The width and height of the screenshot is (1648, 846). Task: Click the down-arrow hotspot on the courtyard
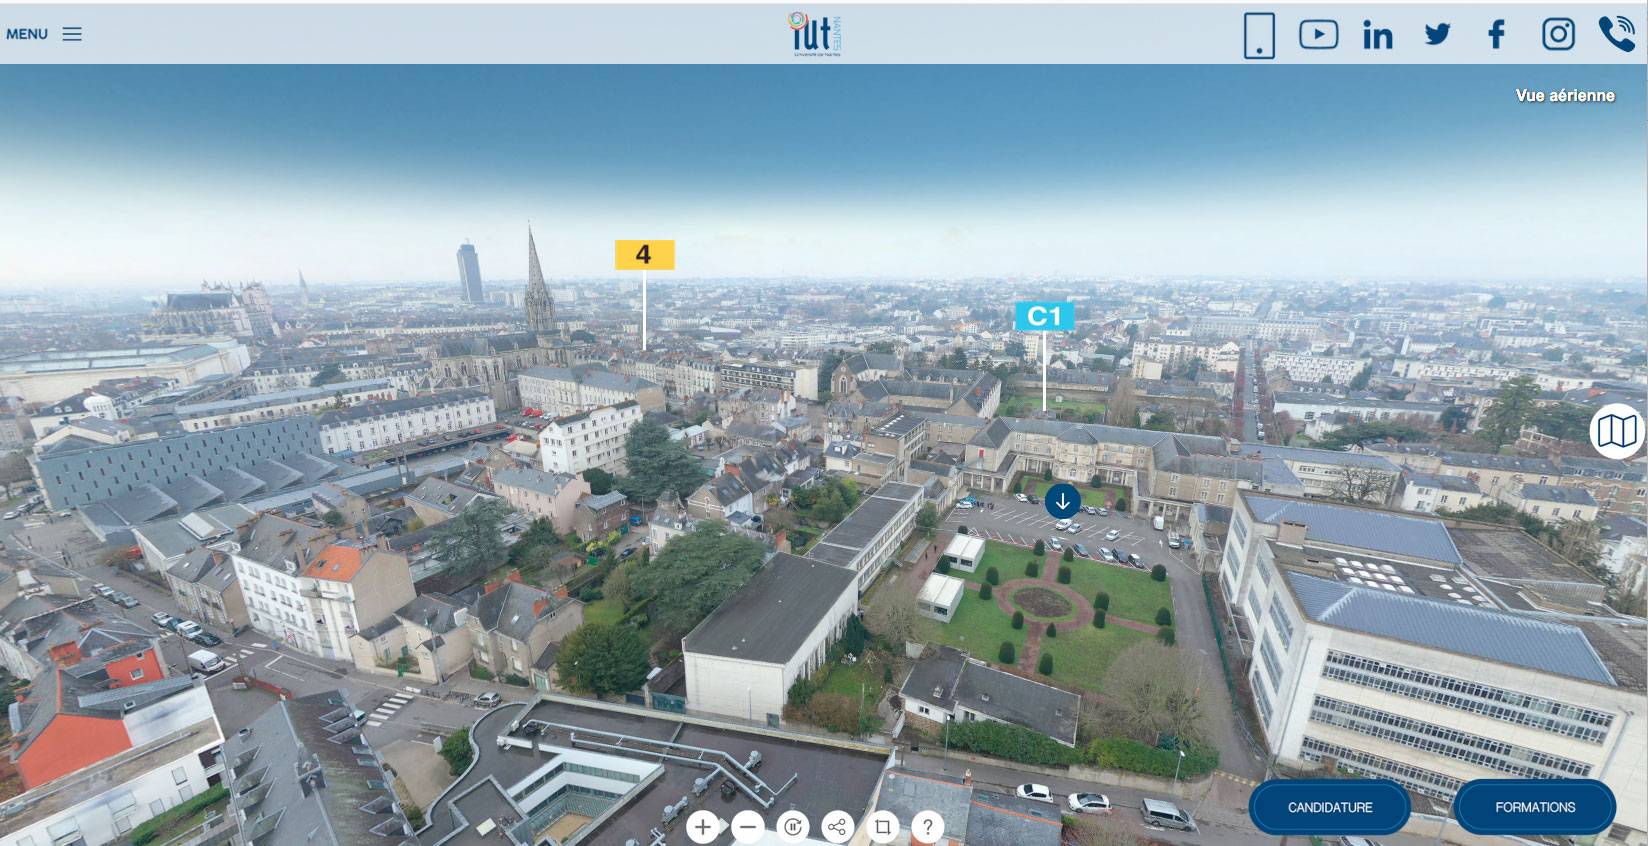tap(1062, 501)
